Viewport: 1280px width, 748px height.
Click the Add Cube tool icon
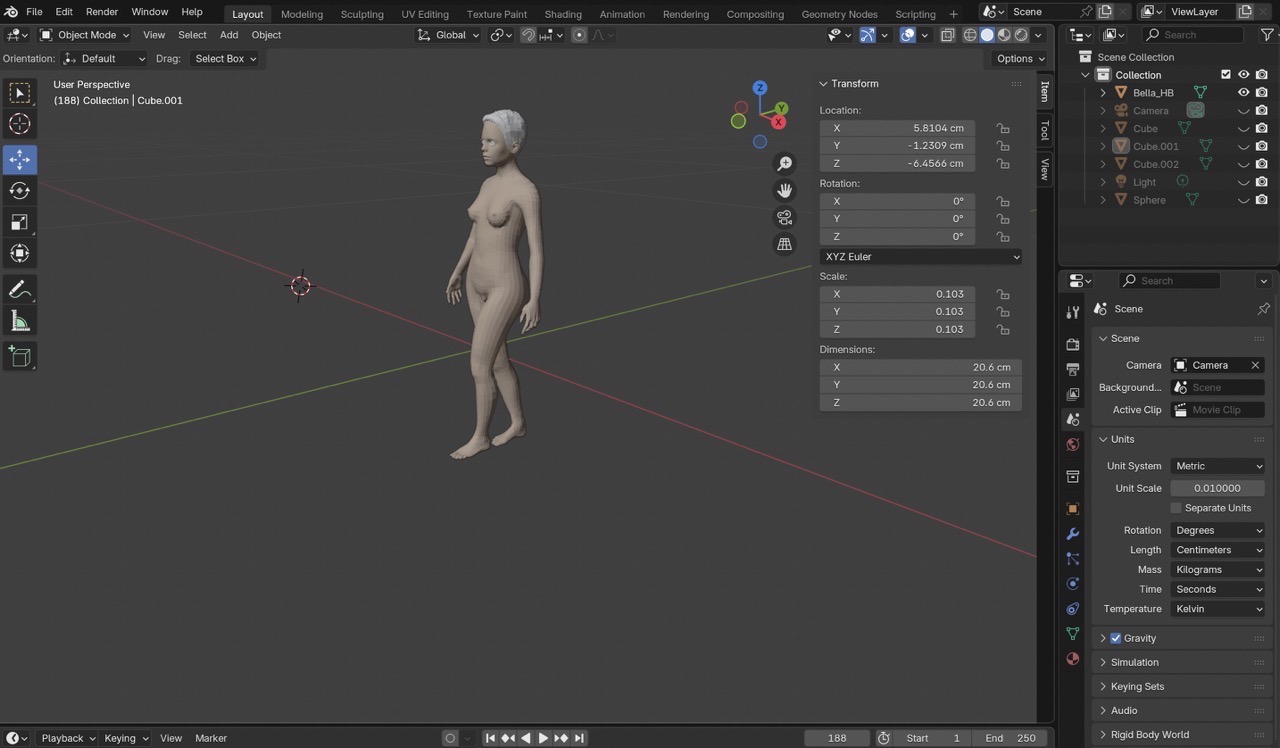19,356
